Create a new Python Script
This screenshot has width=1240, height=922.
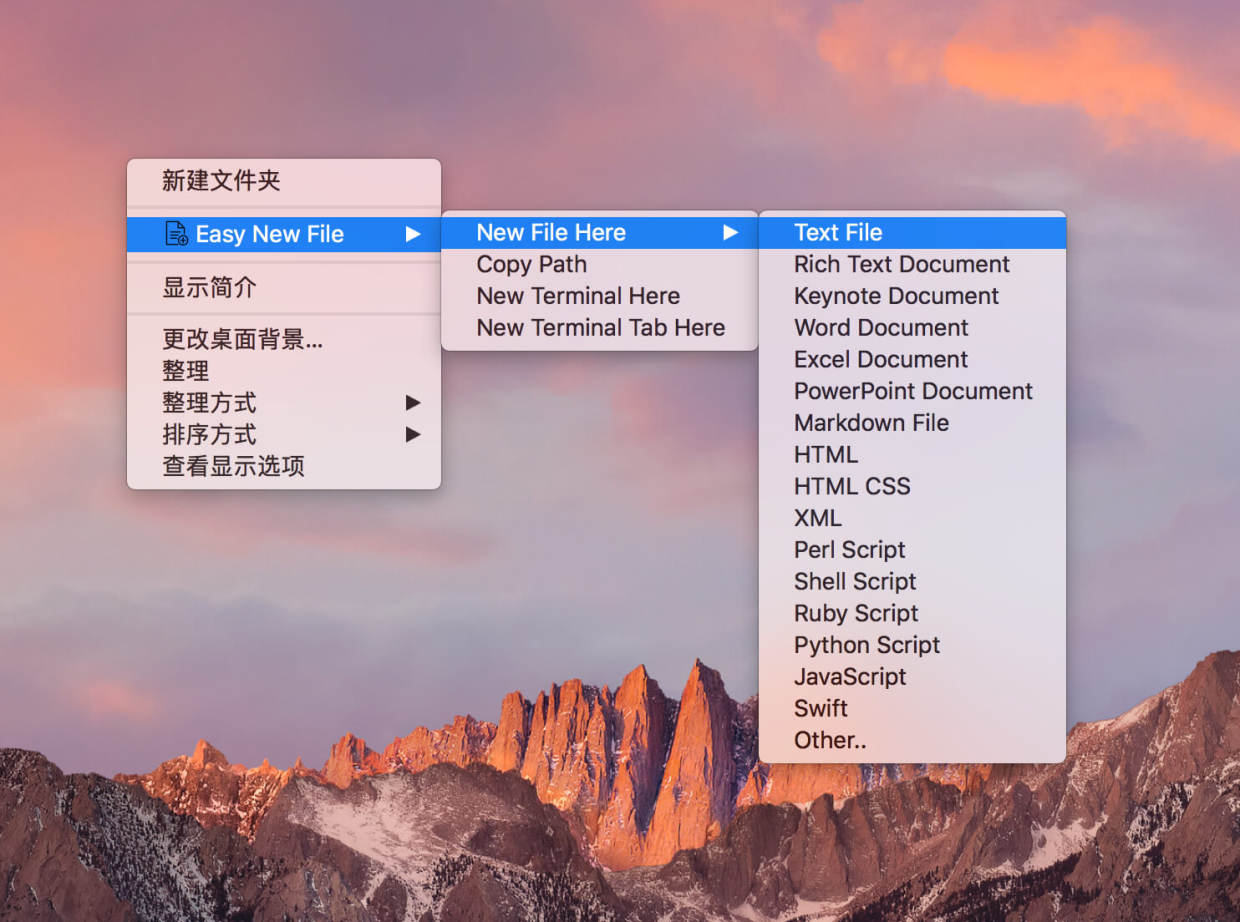tap(912, 645)
